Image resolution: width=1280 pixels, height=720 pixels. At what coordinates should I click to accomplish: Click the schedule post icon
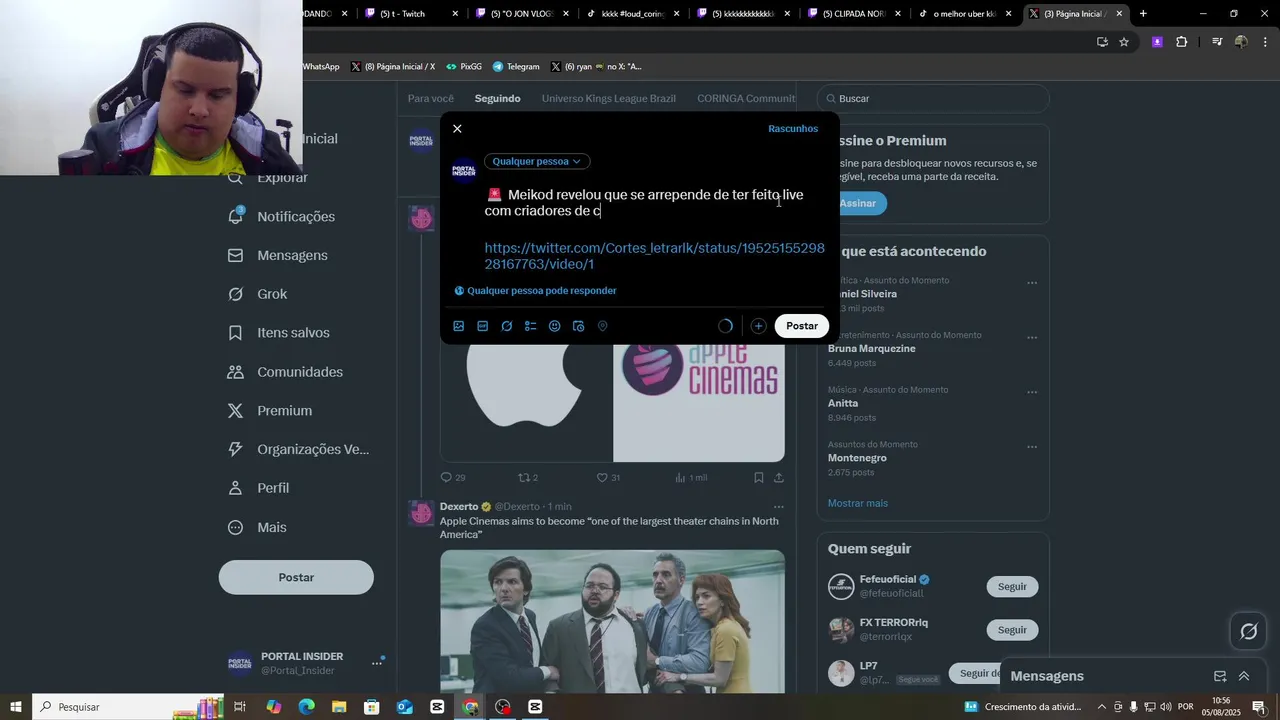click(579, 326)
